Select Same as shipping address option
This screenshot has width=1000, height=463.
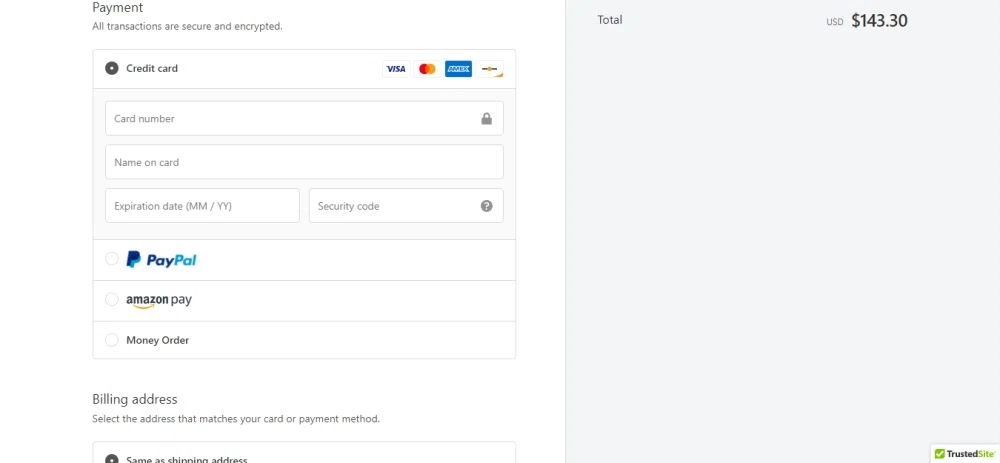click(112, 459)
